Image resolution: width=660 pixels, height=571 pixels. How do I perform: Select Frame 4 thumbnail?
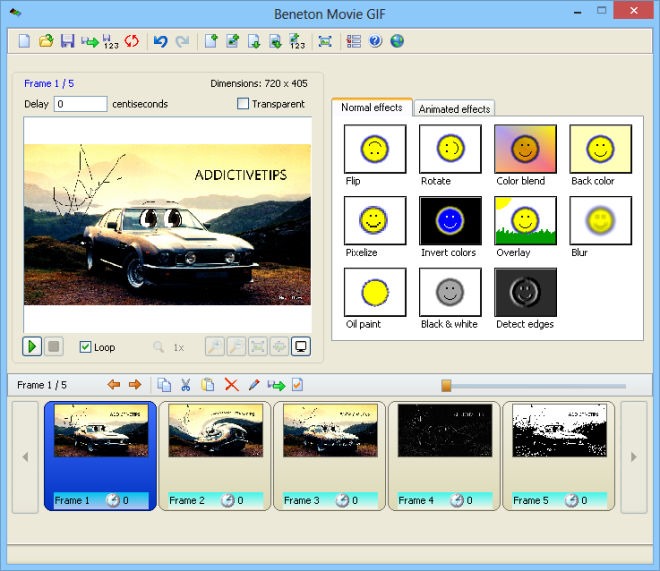click(x=444, y=456)
